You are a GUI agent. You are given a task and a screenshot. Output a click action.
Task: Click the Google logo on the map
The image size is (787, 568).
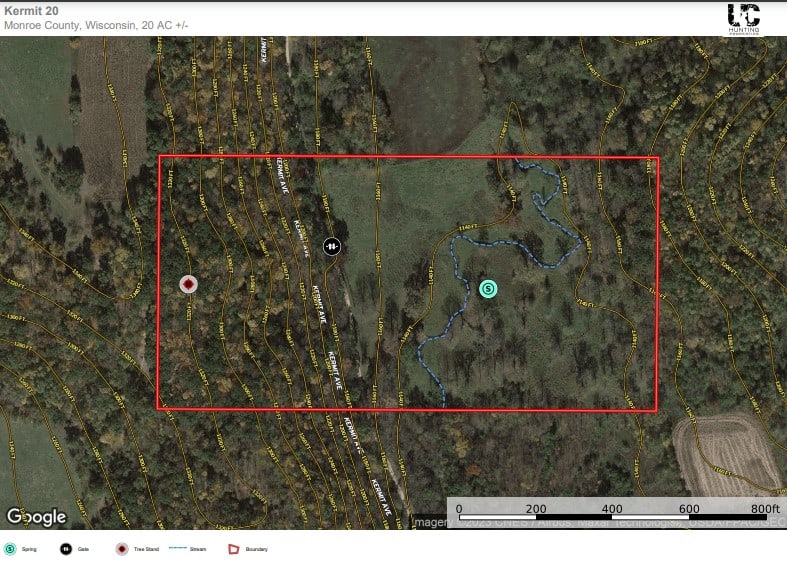(x=37, y=516)
